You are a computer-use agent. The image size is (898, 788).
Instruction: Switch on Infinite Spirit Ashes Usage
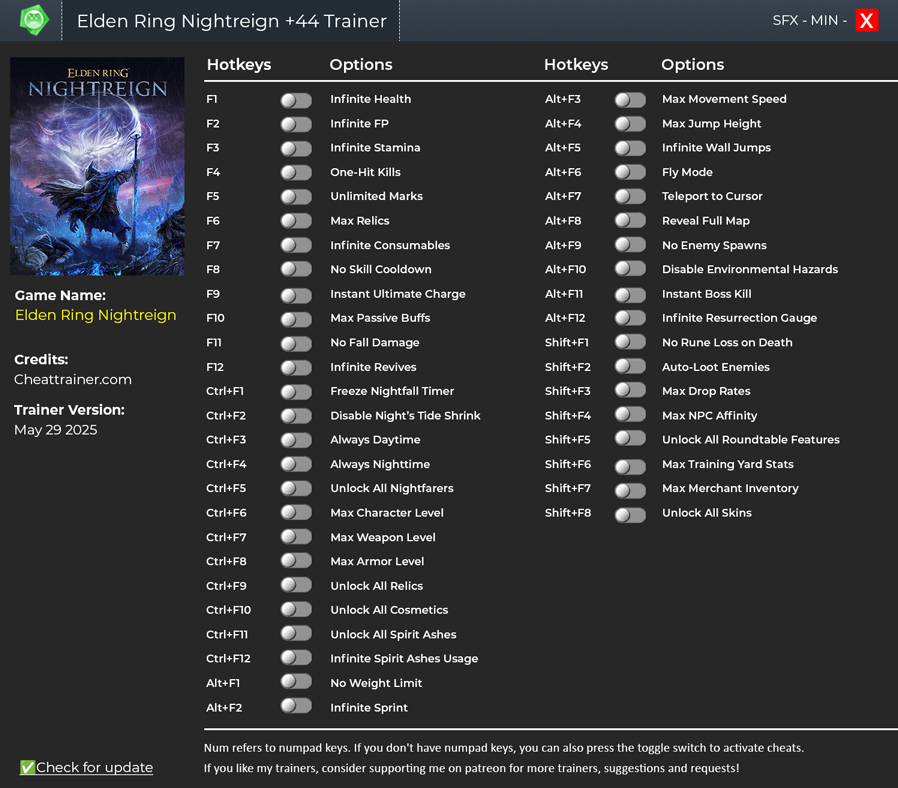(296, 657)
